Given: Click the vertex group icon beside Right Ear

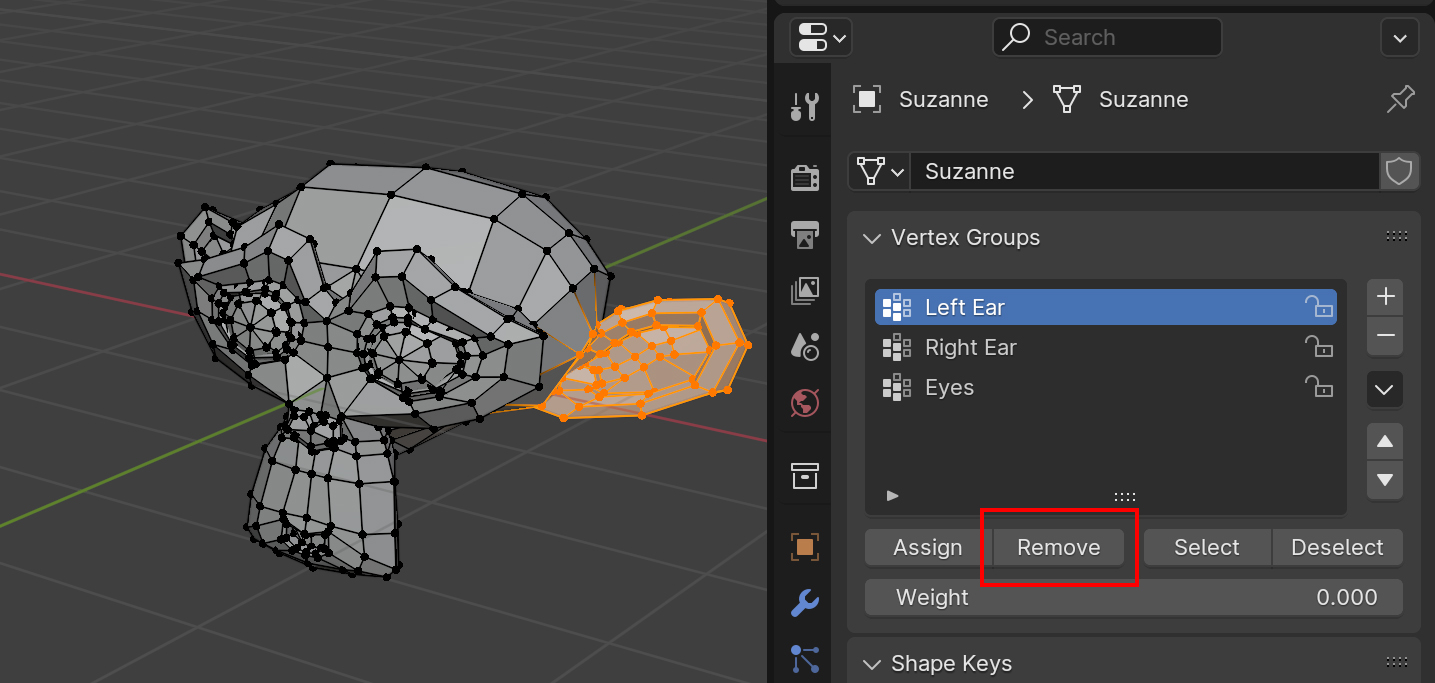Looking at the screenshot, I should pos(897,347).
